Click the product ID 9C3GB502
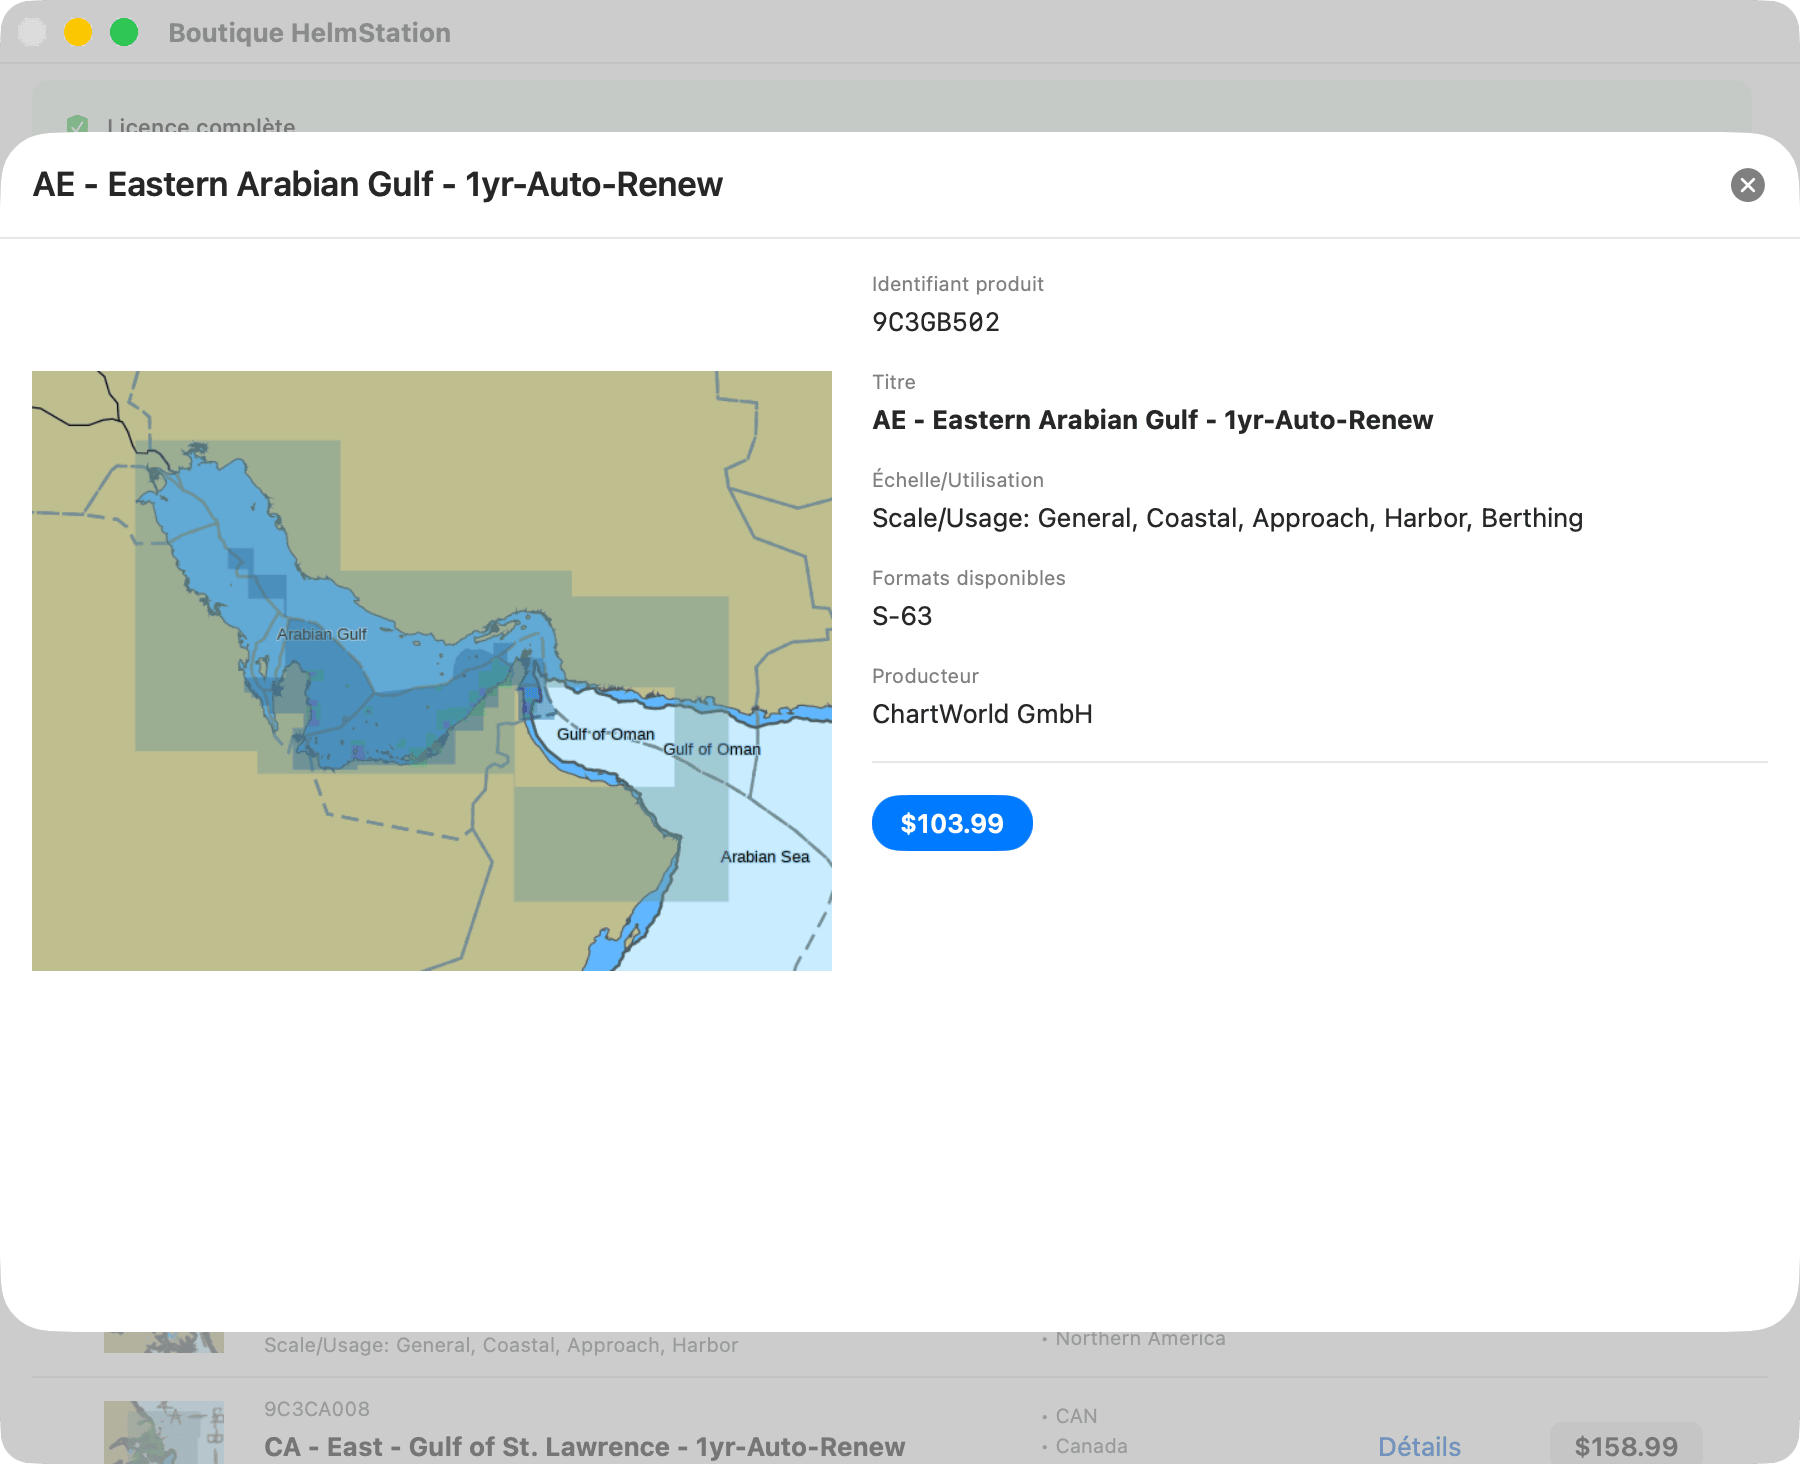Viewport: 1800px width, 1464px height. point(936,322)
